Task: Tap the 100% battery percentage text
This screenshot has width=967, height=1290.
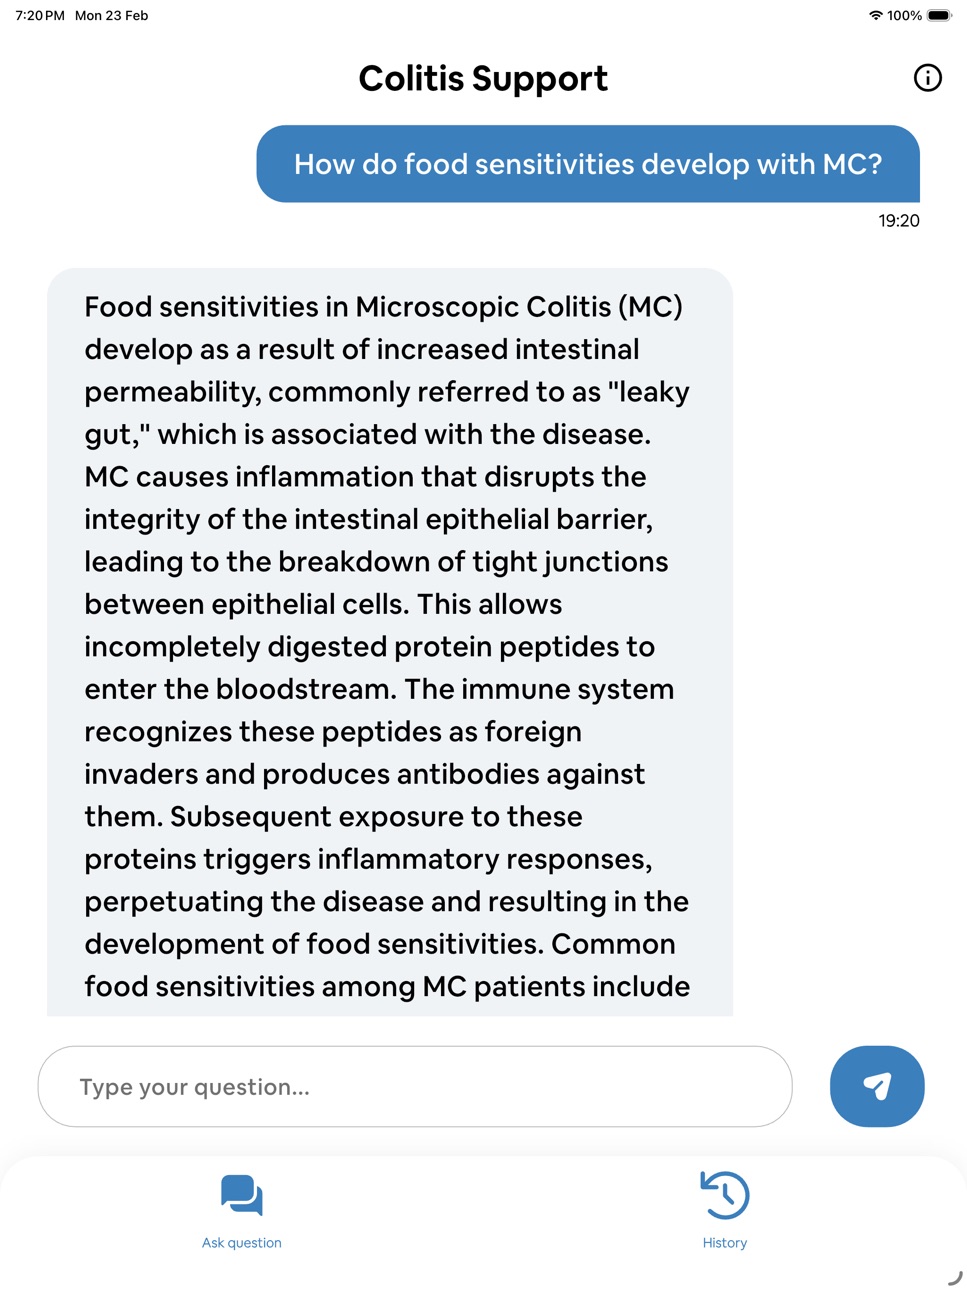Action: [x=904, y=16]
